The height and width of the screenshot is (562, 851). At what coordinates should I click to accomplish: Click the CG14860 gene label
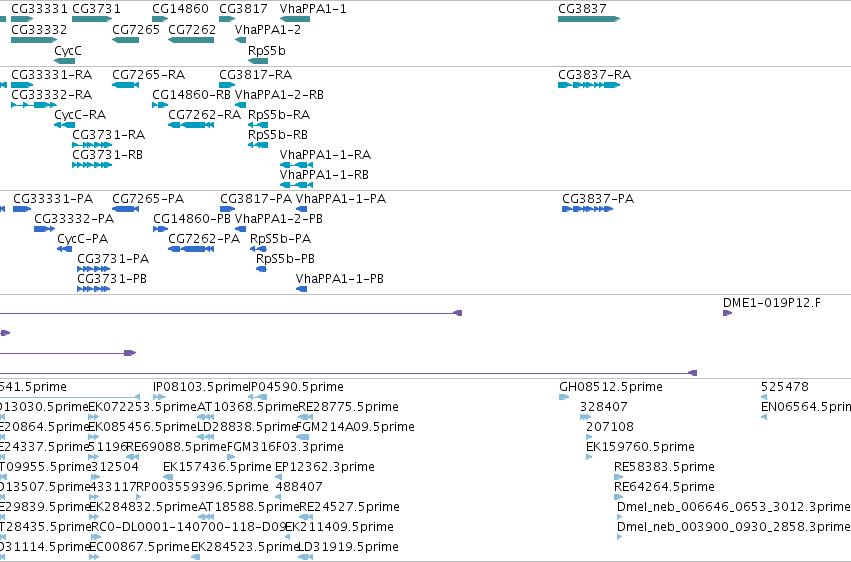(180, 9)
